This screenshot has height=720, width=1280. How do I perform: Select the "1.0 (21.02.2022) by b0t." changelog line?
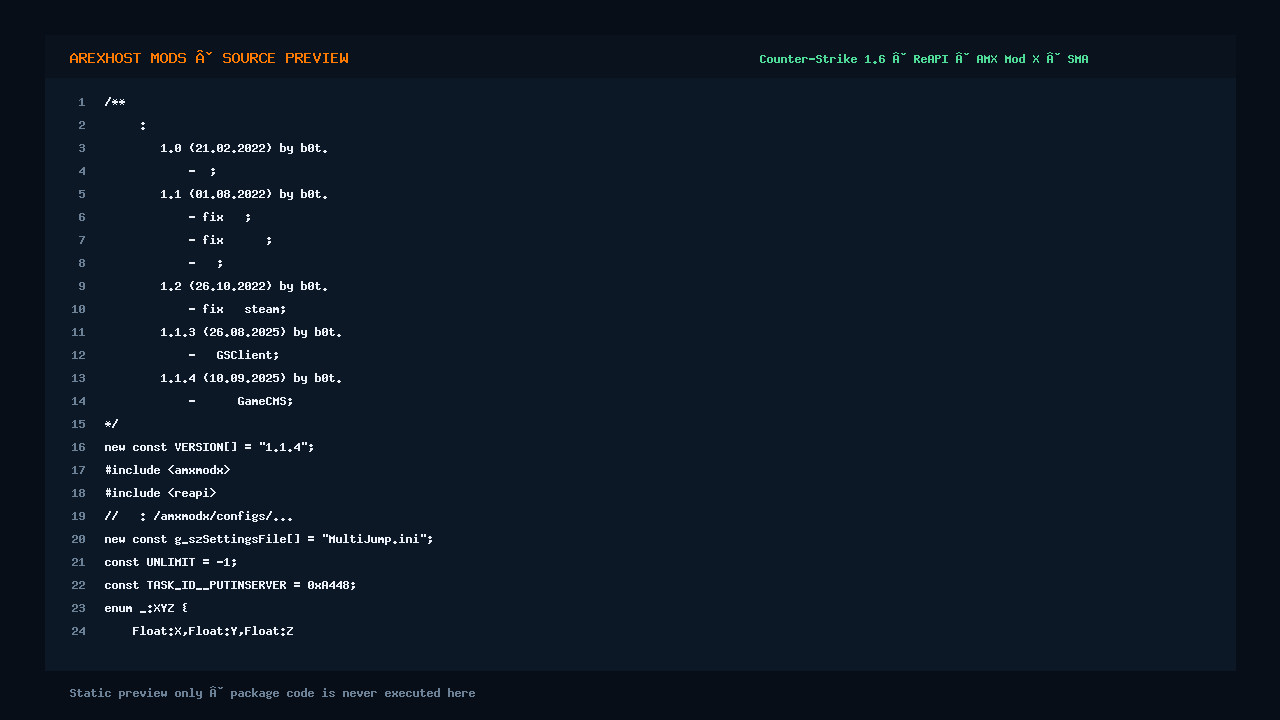coord(244,148)
